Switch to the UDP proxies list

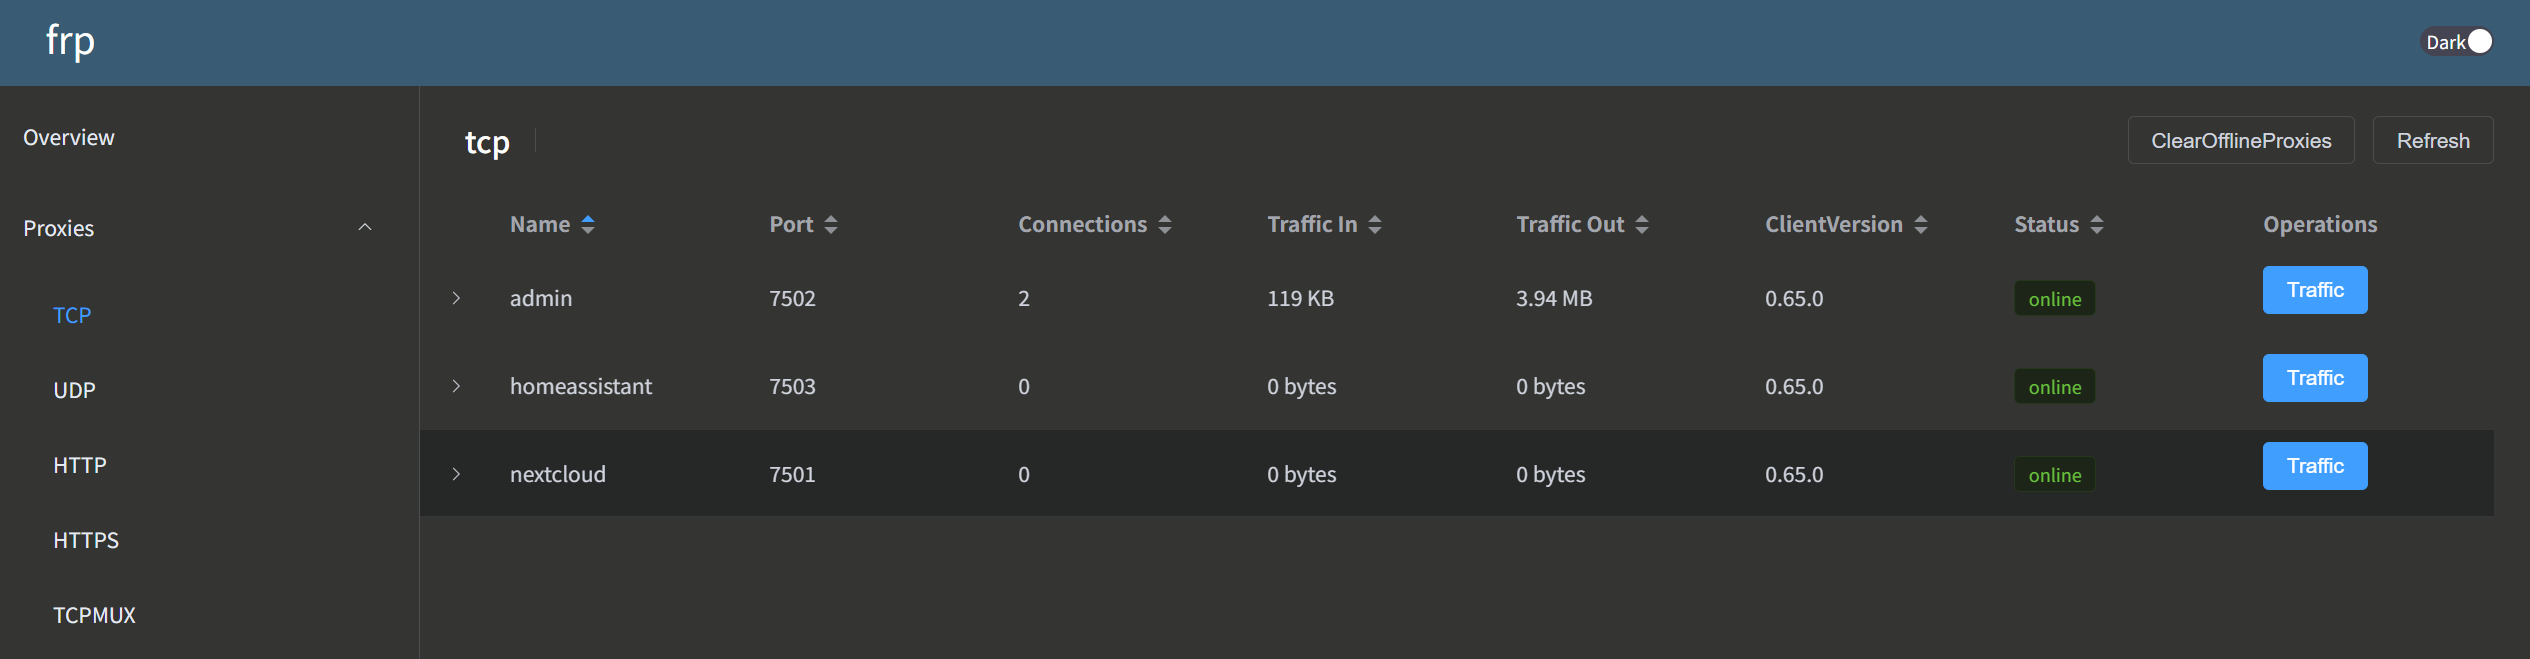(74, 390)
